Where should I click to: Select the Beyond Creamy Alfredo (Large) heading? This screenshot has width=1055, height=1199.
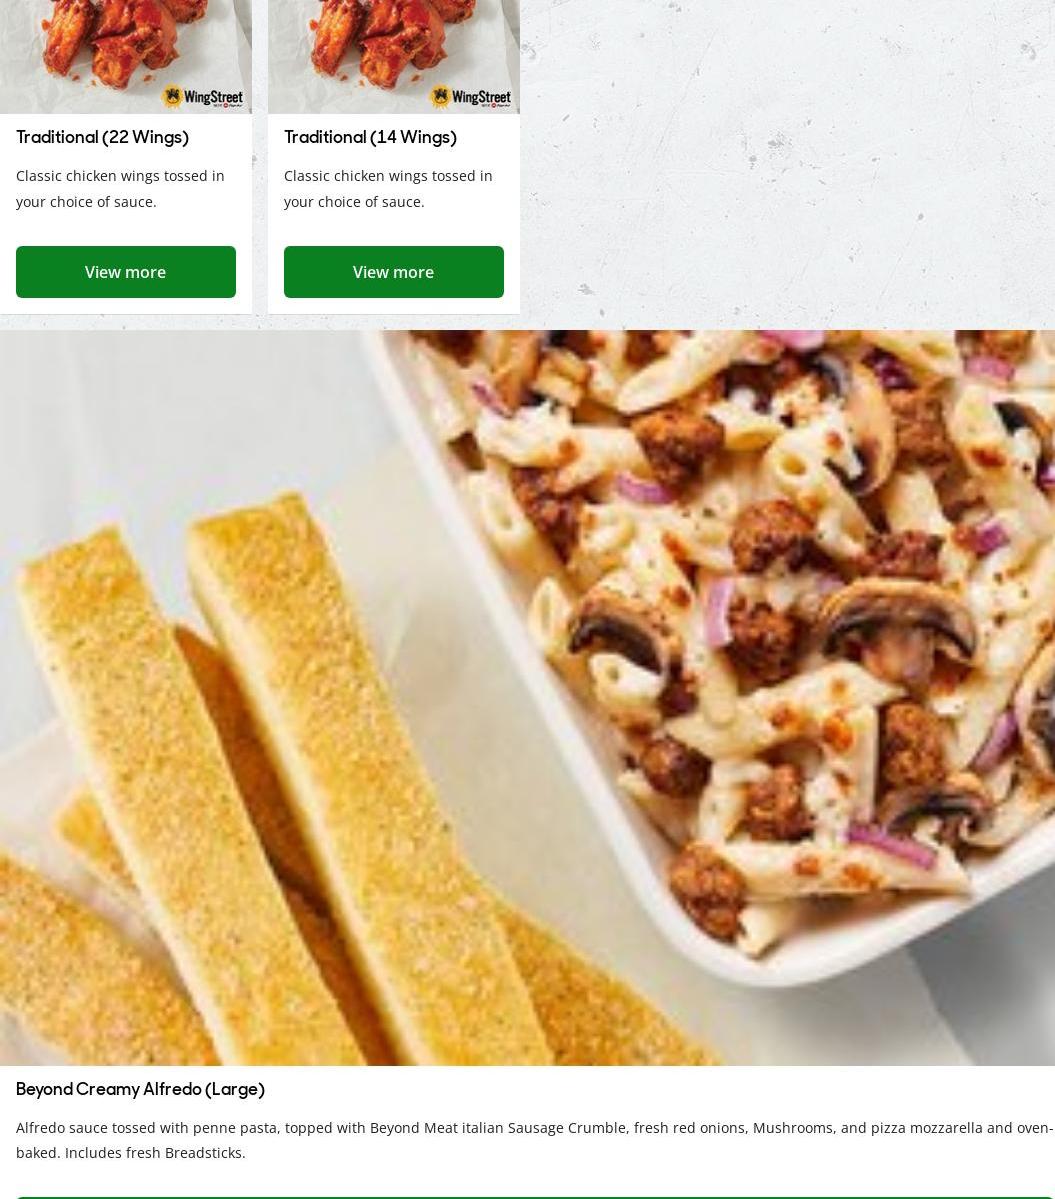[141, 1090]
